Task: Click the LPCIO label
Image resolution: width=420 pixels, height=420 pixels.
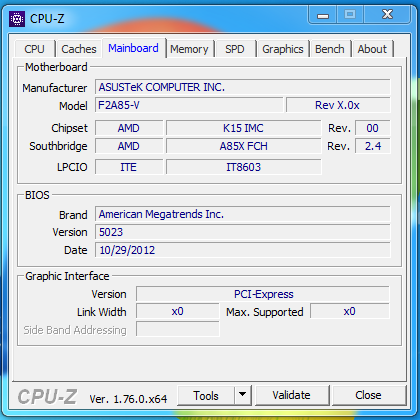Action: (x=72, y=167)
